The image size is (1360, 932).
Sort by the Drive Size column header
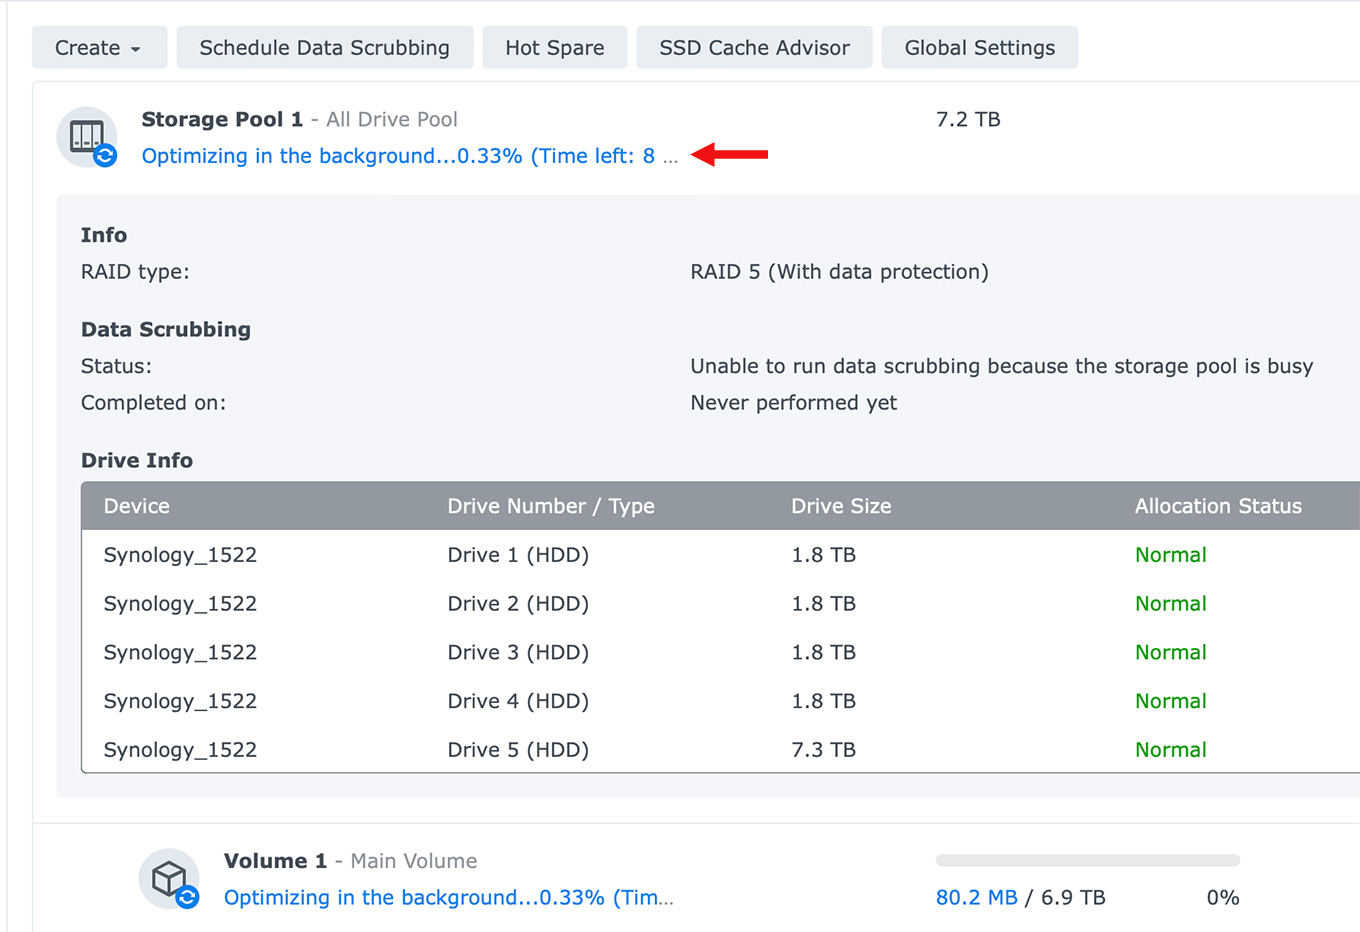pos(840,506)
